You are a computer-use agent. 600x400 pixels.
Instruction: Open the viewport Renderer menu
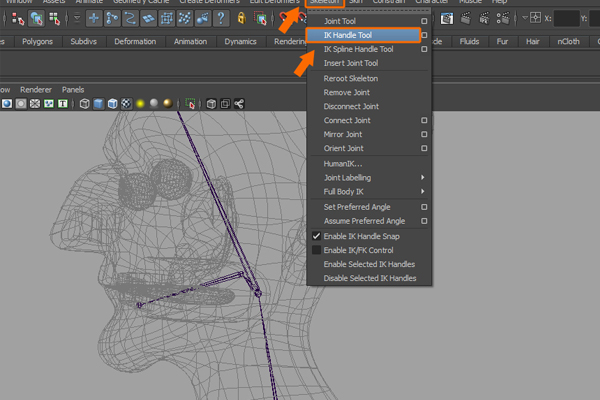click(36, 90)
